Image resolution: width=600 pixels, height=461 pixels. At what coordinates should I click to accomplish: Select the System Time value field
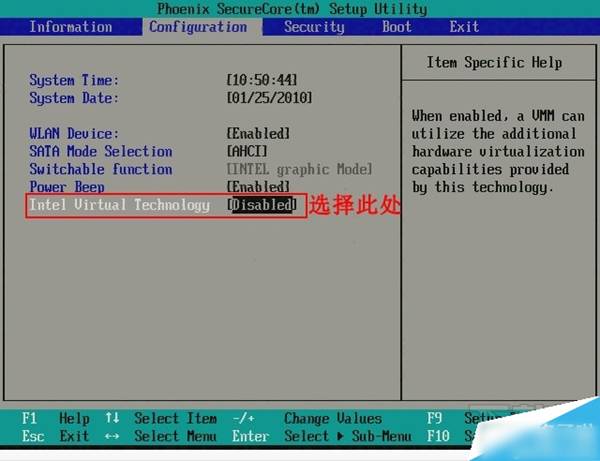coord(260,80)
